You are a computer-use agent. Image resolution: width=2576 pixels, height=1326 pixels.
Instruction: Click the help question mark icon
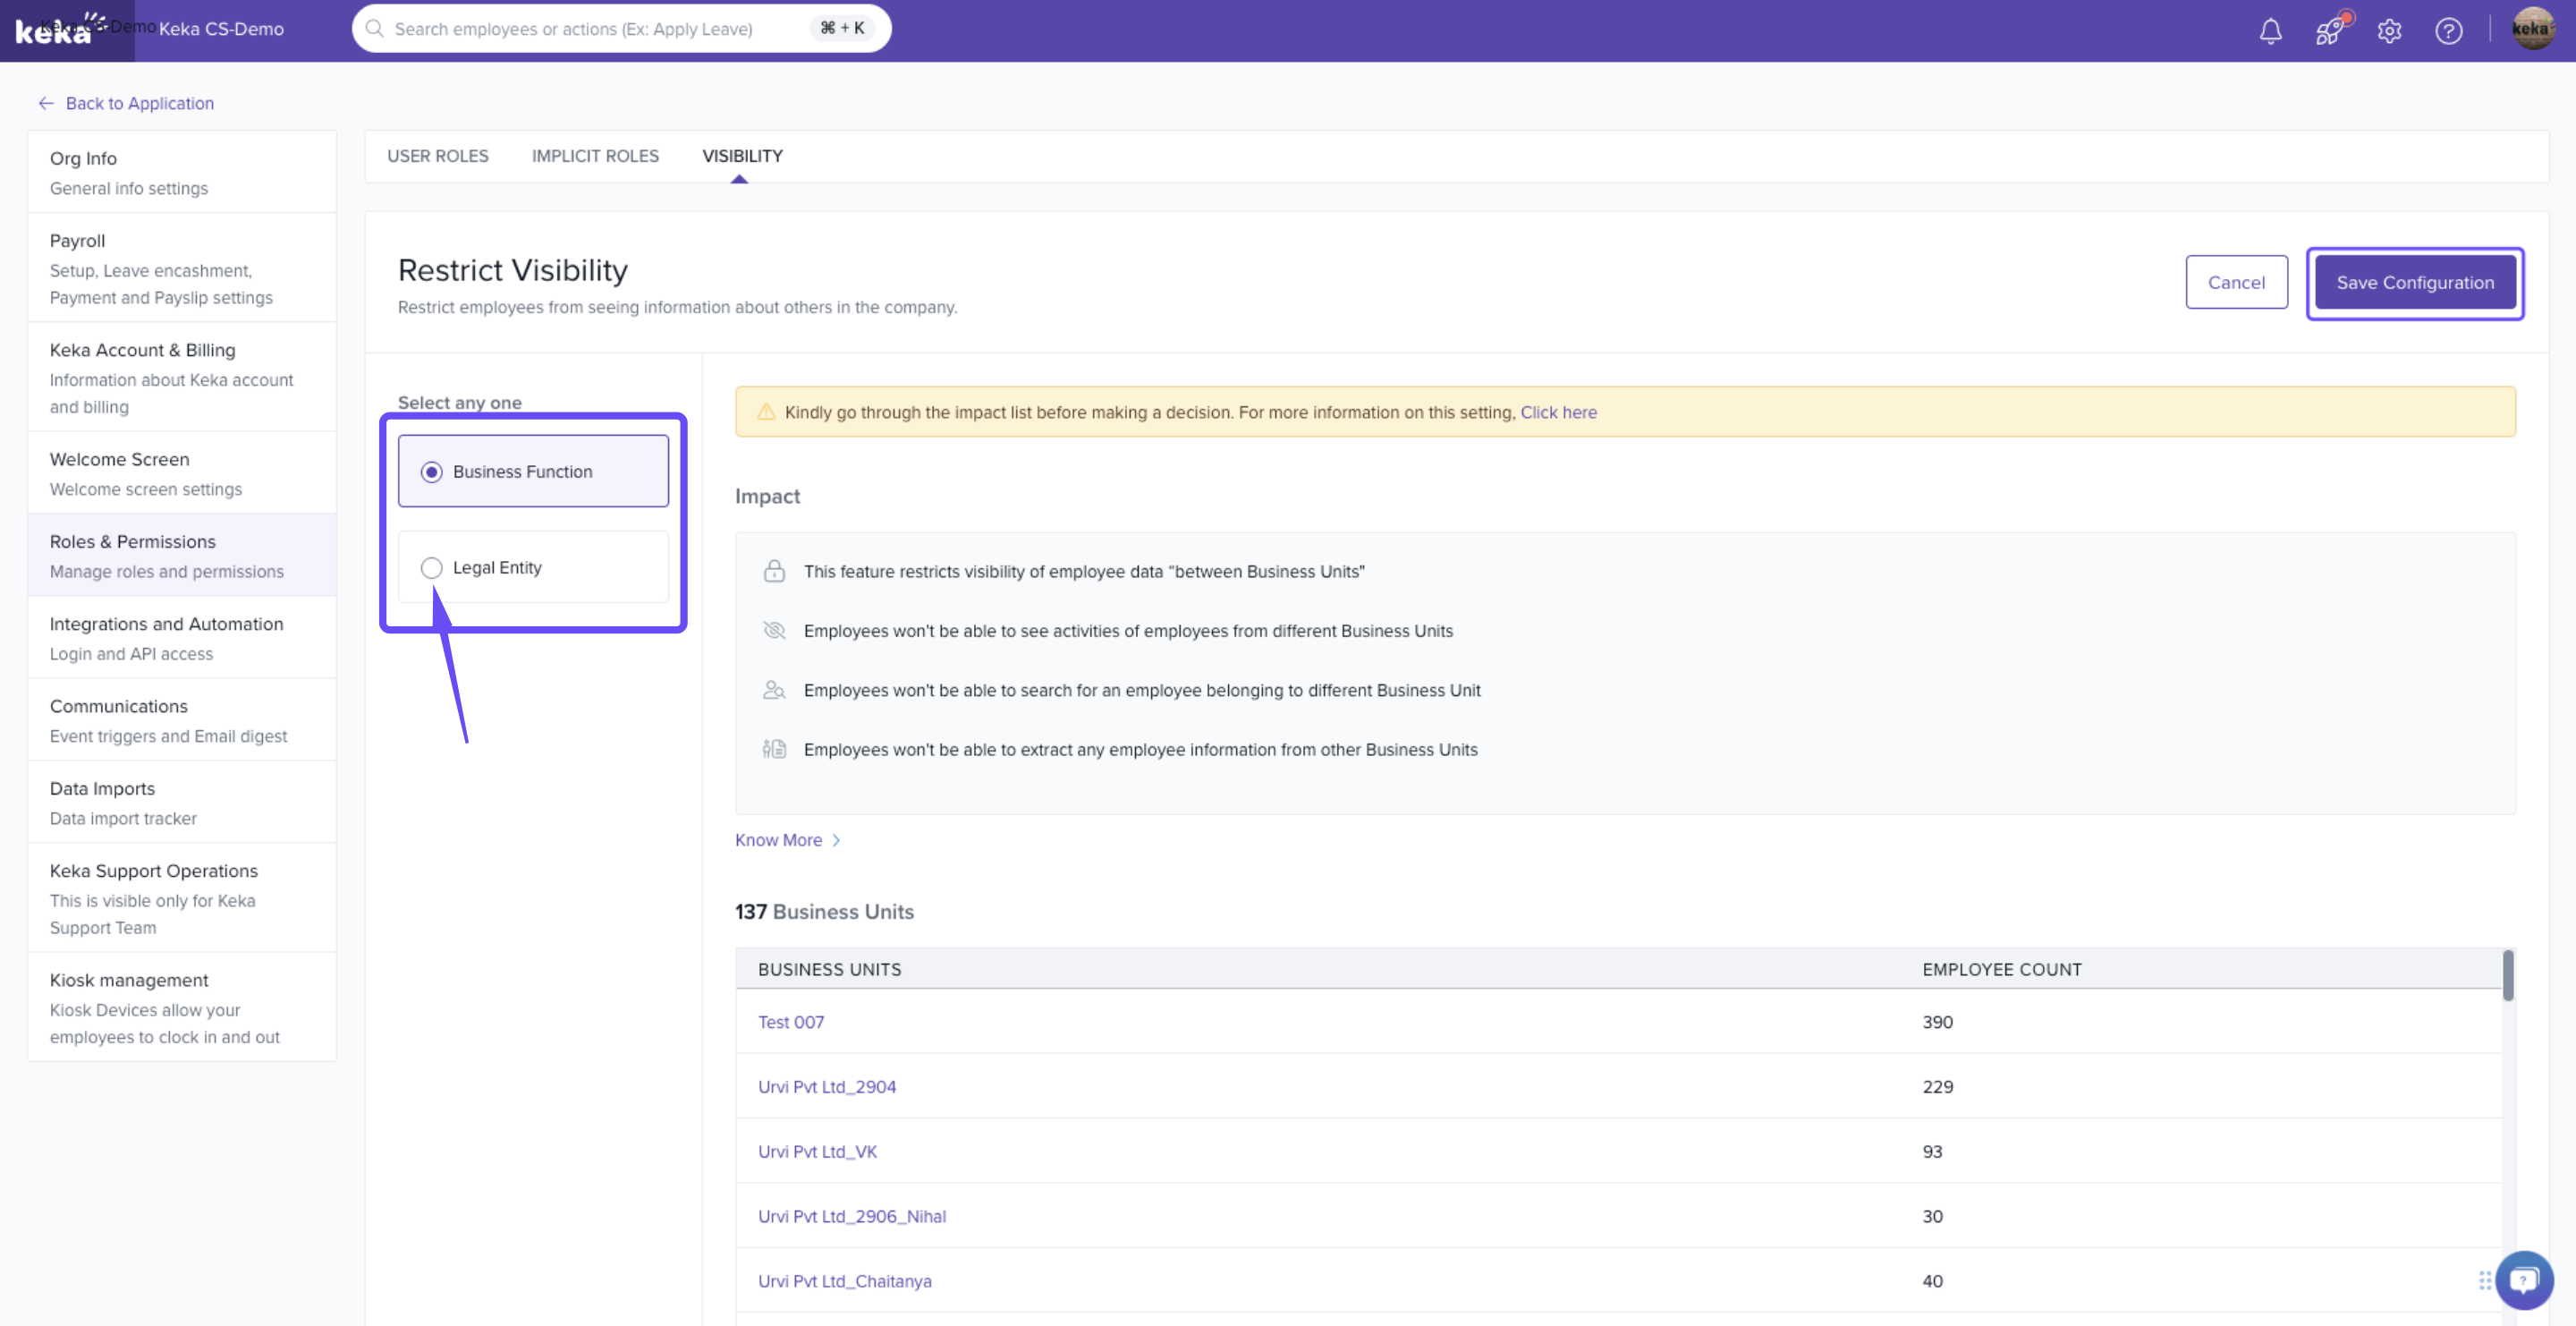[2448, 30]
